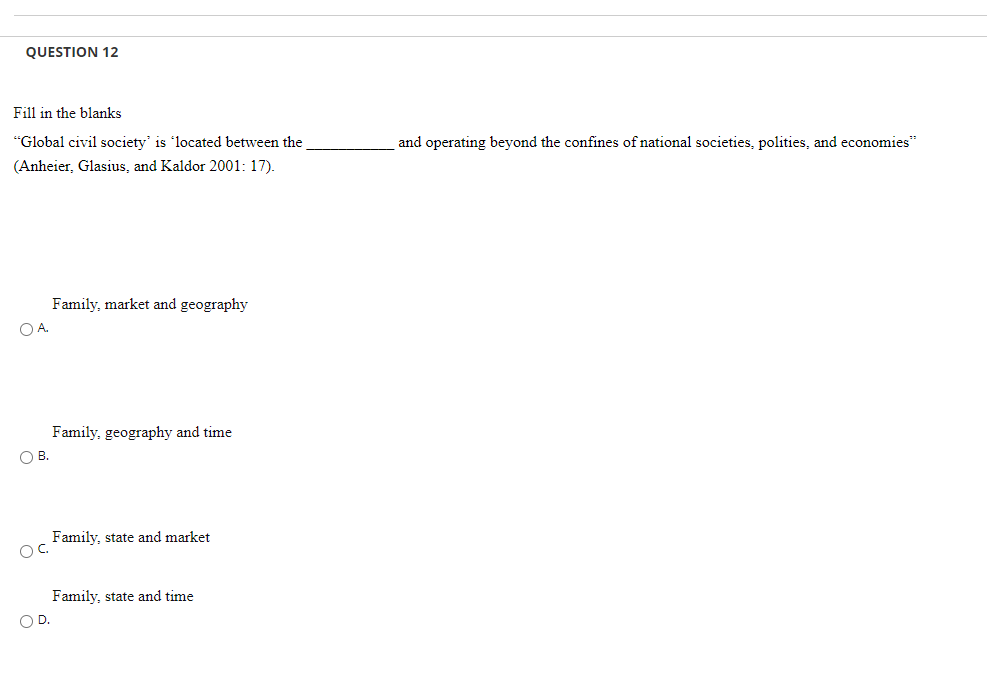987x677 pixels.
Task: Choose answer 'Family, geography and time'
Action: point(142,432)
